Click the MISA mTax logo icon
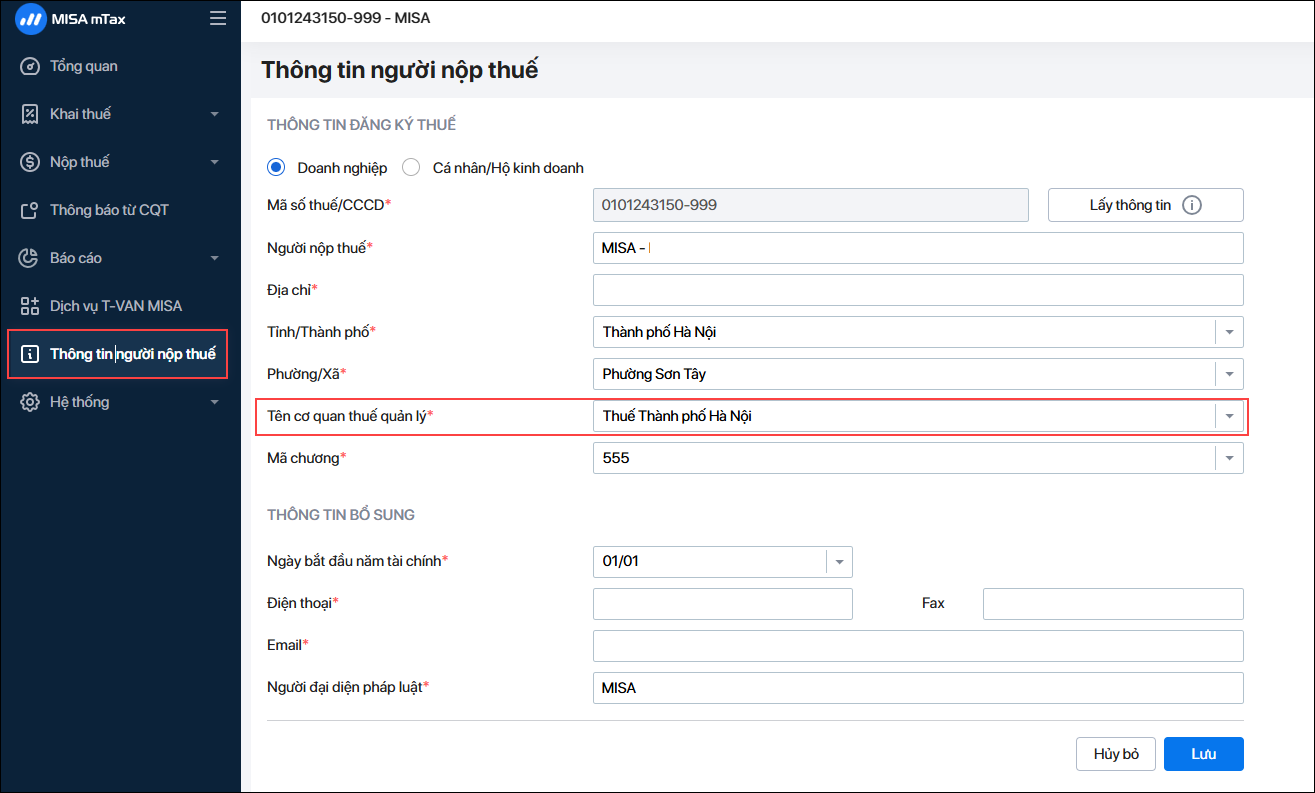The width and height of the screenshot is (1315, 793). (x=30, y=18)
